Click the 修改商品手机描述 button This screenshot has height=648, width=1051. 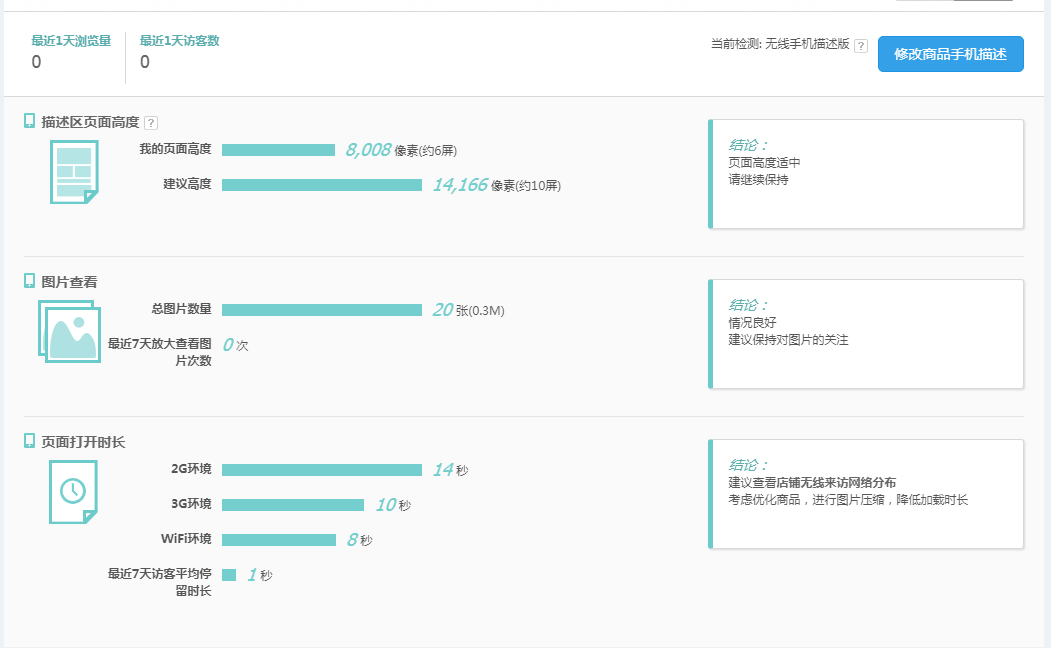click(950, 54)
